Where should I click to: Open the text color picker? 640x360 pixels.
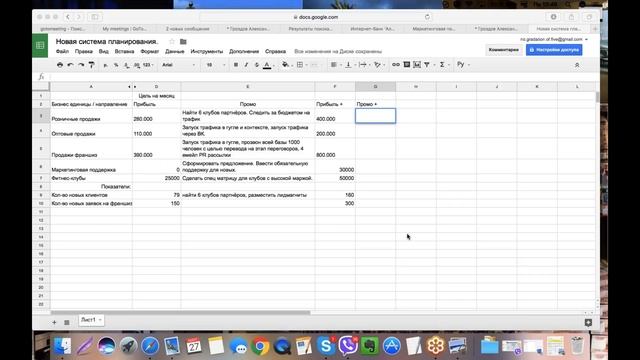coord(267,65)
